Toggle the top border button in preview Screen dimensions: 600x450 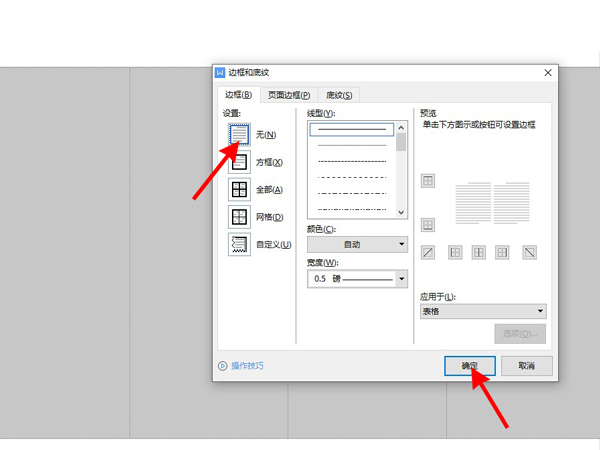pyautogui.click(x=428, y=181)
